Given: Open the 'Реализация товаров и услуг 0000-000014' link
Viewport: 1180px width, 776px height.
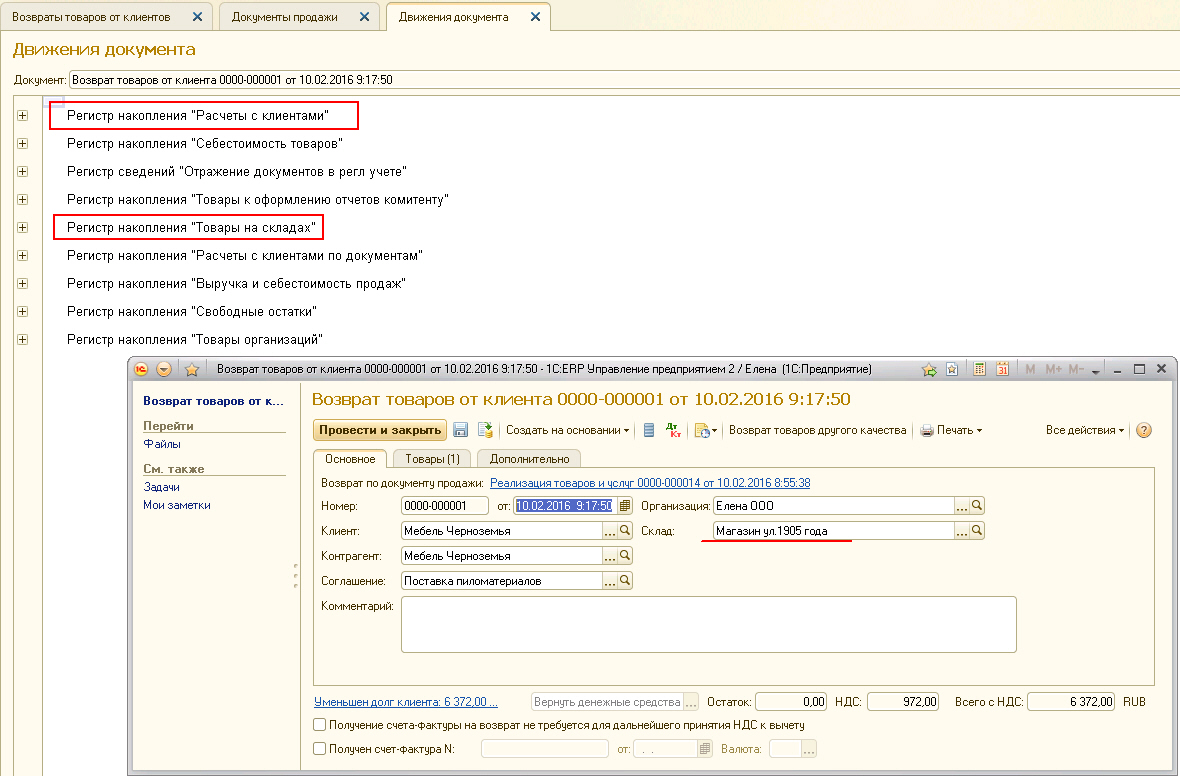Looking at the screenshot, I should point(650,482).
